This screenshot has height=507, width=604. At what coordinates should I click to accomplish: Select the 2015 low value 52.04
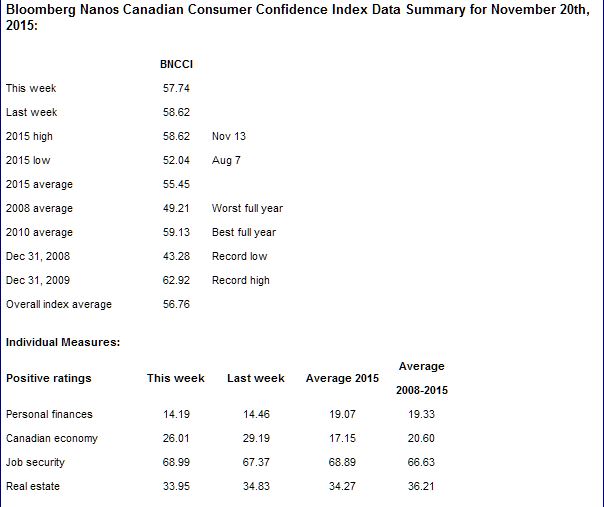click(x=176, y=160)
